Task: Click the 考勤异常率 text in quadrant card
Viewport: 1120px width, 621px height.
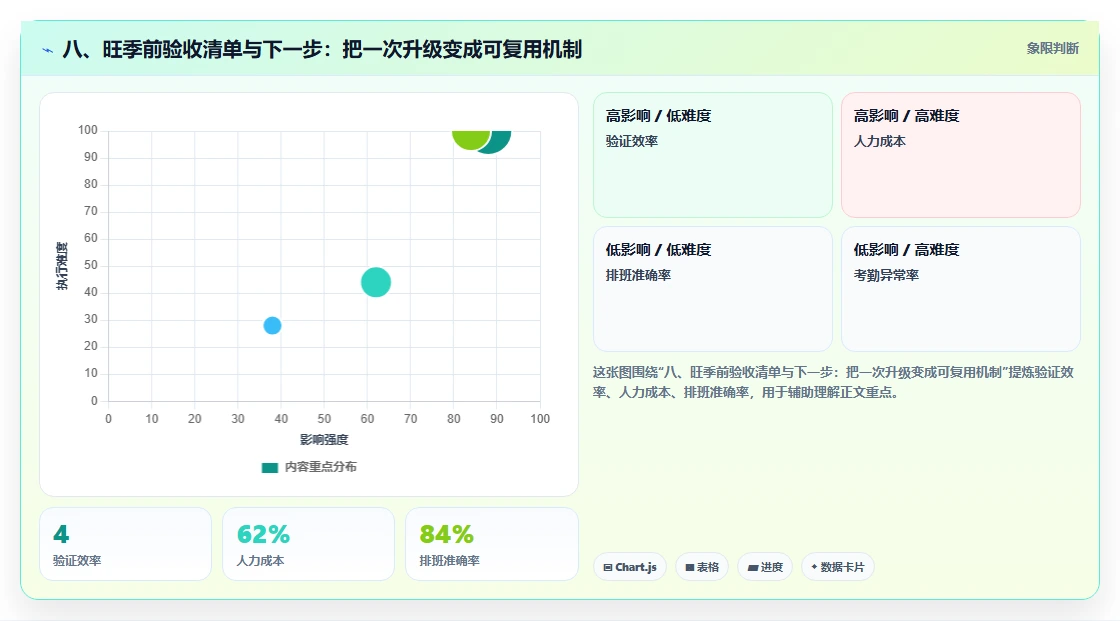Action: [886, 275]
